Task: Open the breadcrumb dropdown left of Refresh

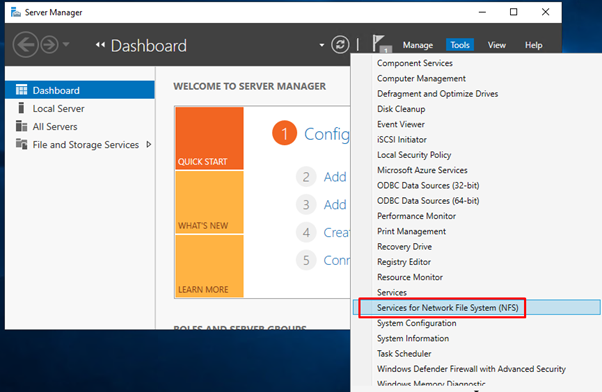Action: pyautogui.click(x=322, y=45)
